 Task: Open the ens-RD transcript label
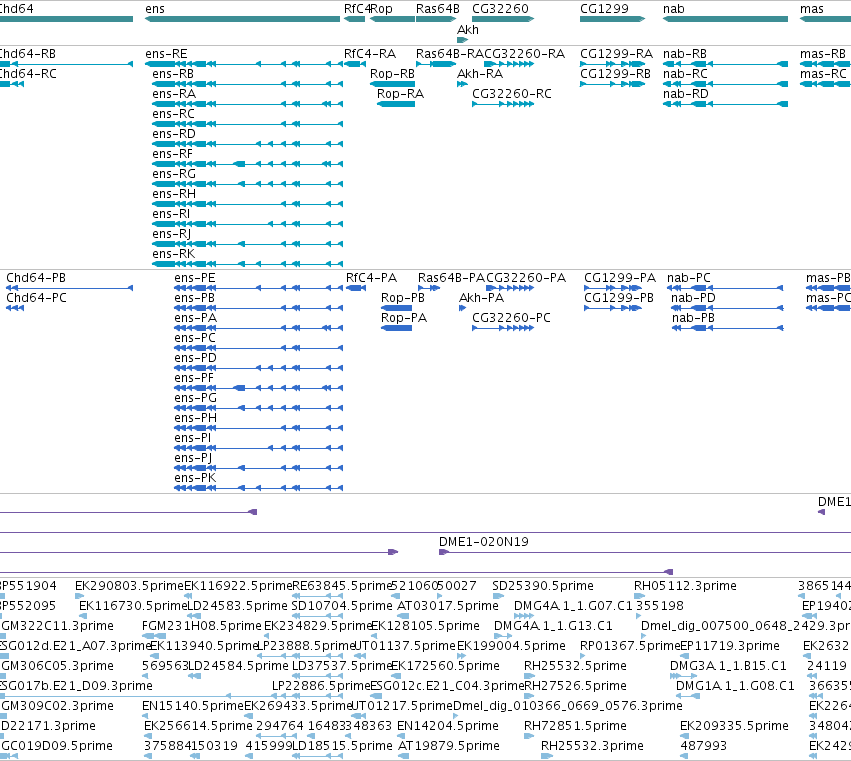pos(174,134)
